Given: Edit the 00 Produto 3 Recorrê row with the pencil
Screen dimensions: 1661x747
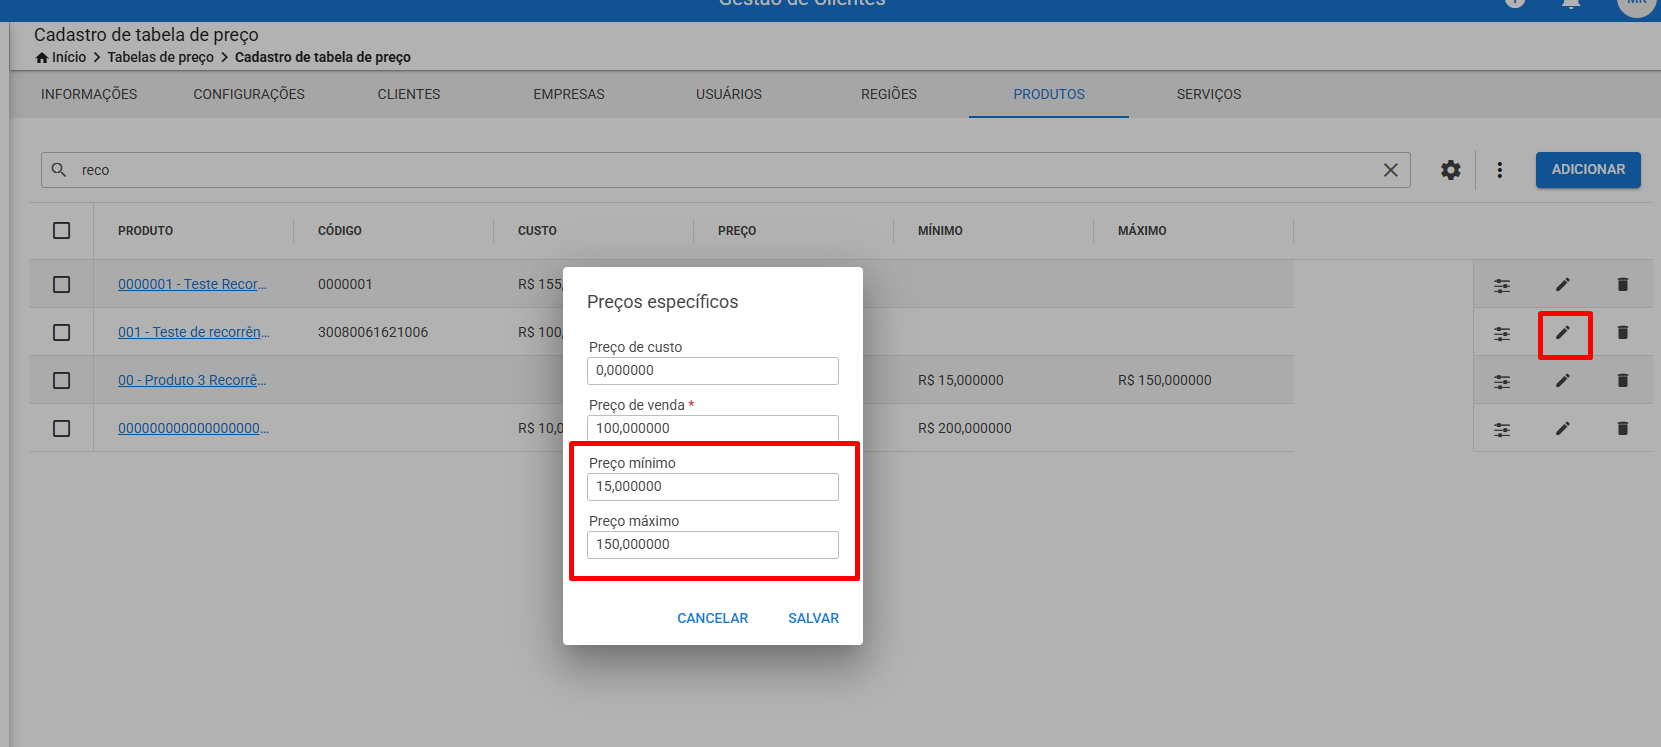Looking at the screenshot, I should coord(1563,381).
